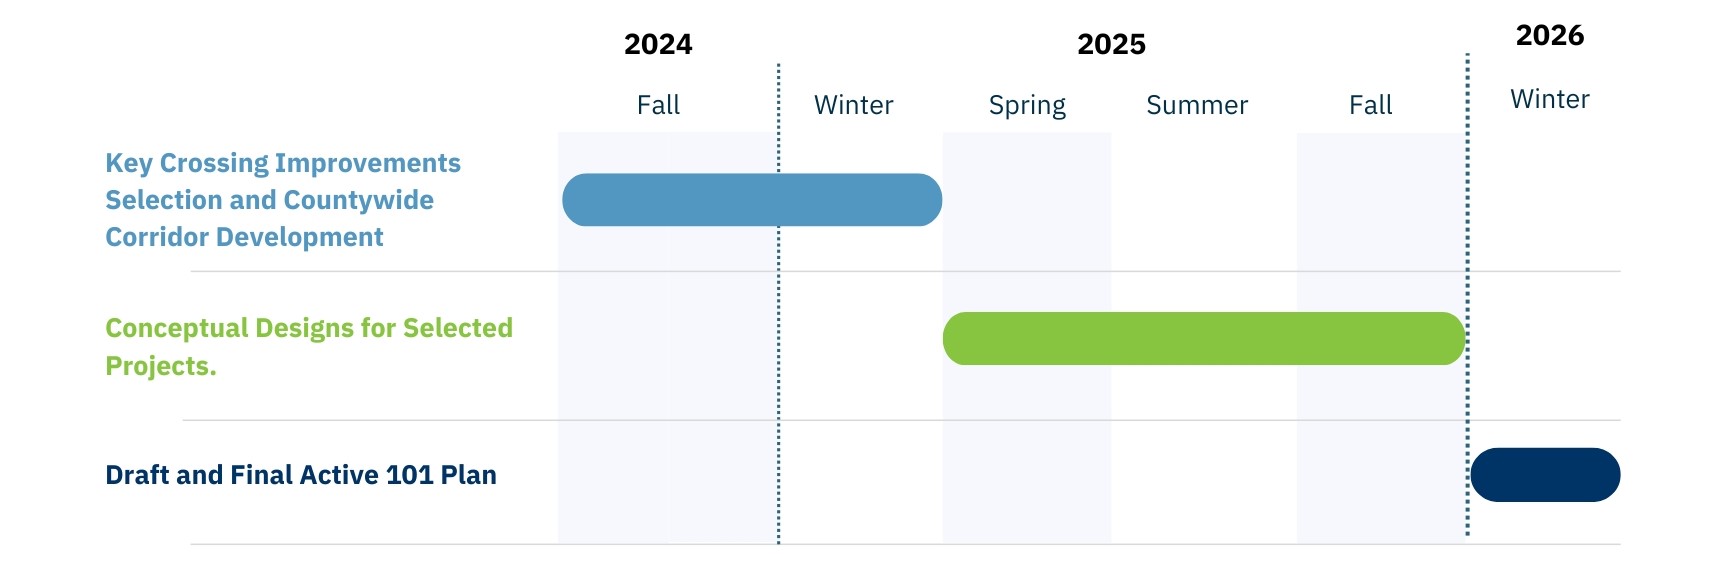The image size is (1728, 573).
Task: Click the Spring season label
Action: coord(1027,105)
